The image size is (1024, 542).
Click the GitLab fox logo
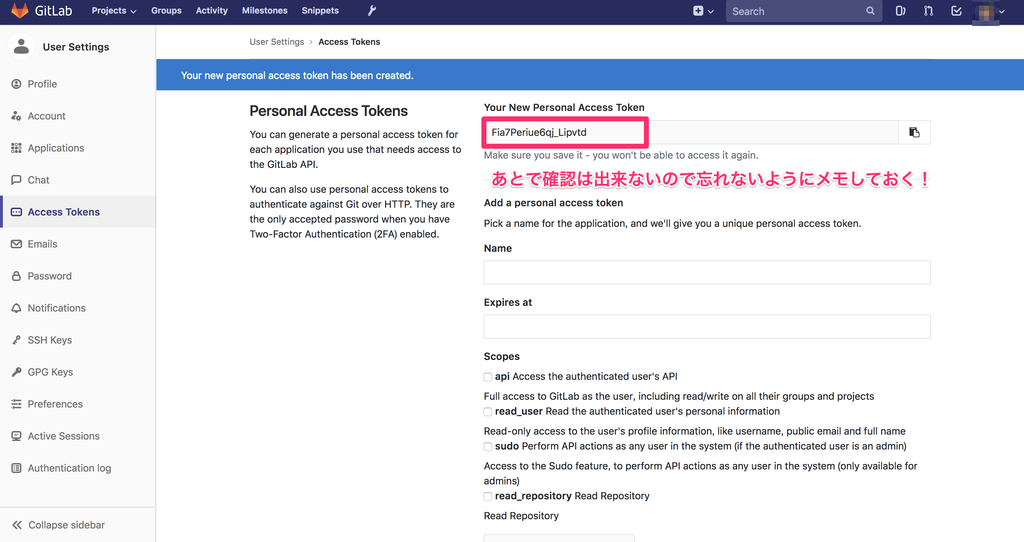click(x=20, y=10)
